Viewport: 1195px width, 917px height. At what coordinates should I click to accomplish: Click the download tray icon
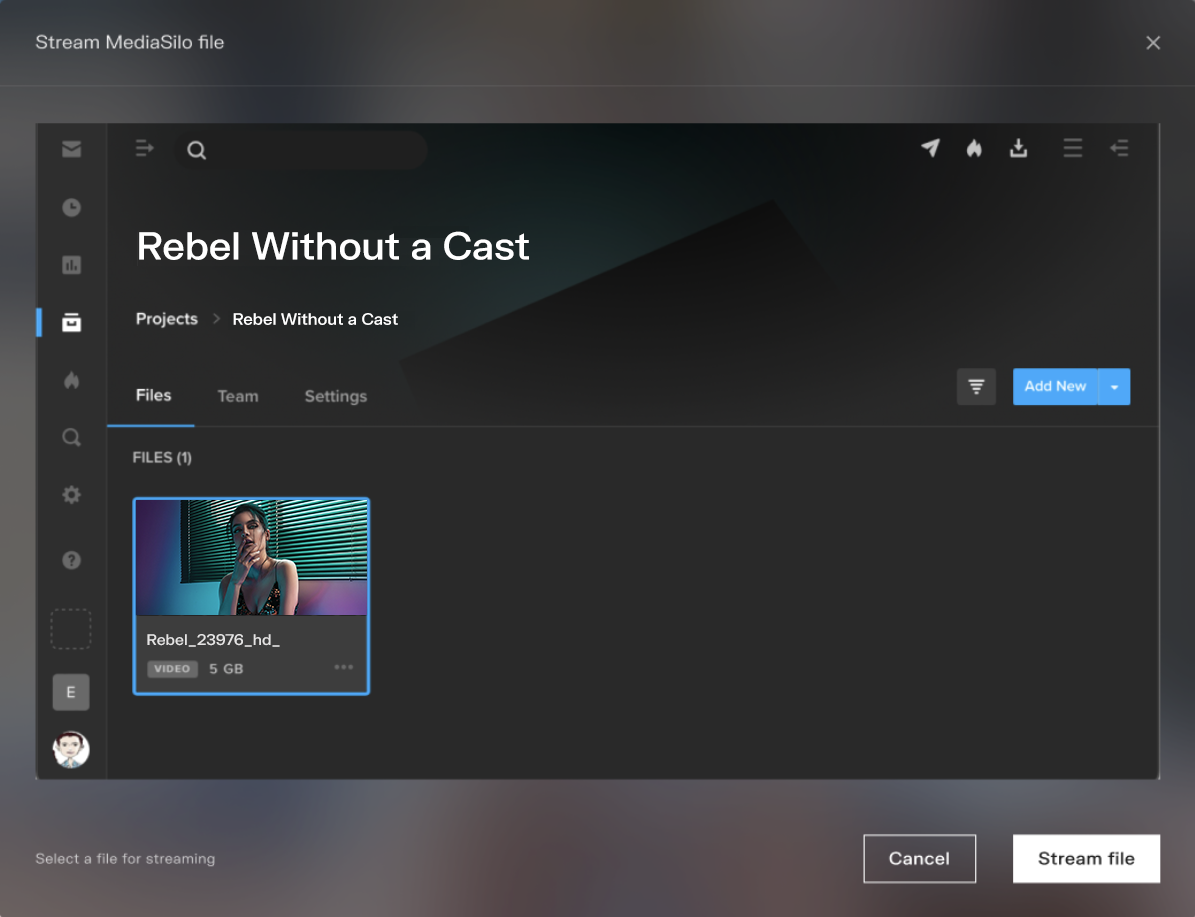1018,148
